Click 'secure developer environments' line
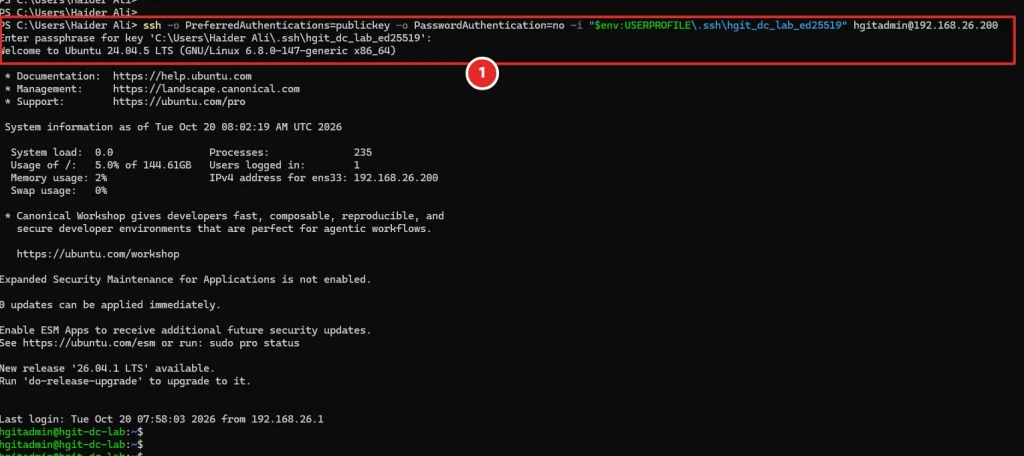Screen dimensions: 1024x456 [x=224, y=229]
